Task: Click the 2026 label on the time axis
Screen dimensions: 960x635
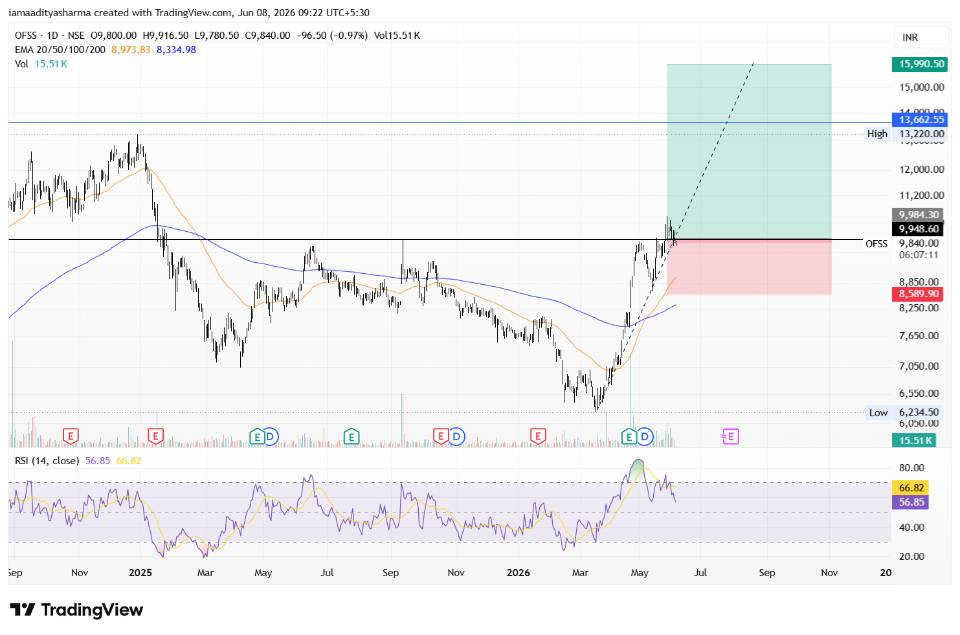Action: (519, 573)
